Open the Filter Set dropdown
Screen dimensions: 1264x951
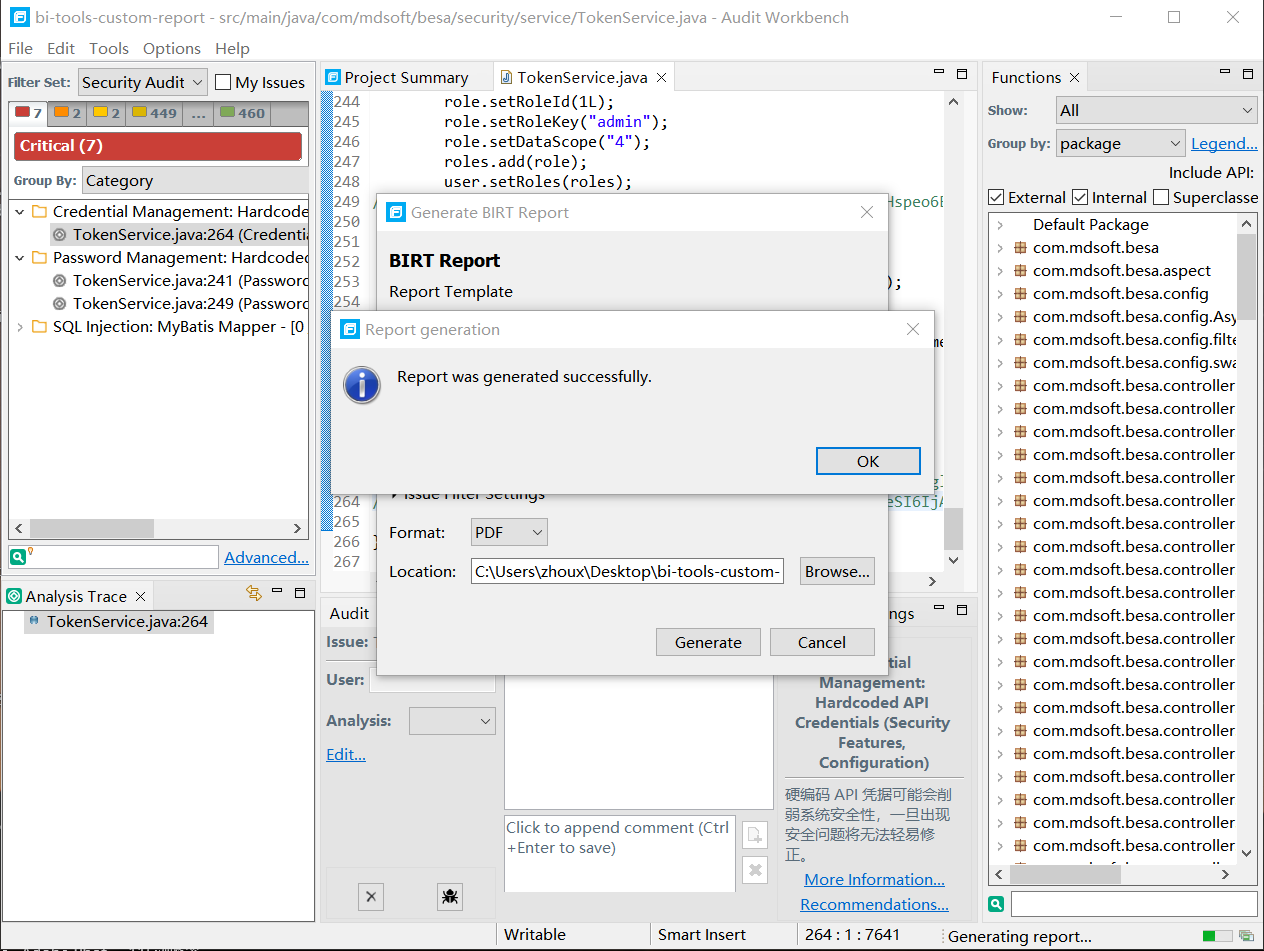point(142,82)
